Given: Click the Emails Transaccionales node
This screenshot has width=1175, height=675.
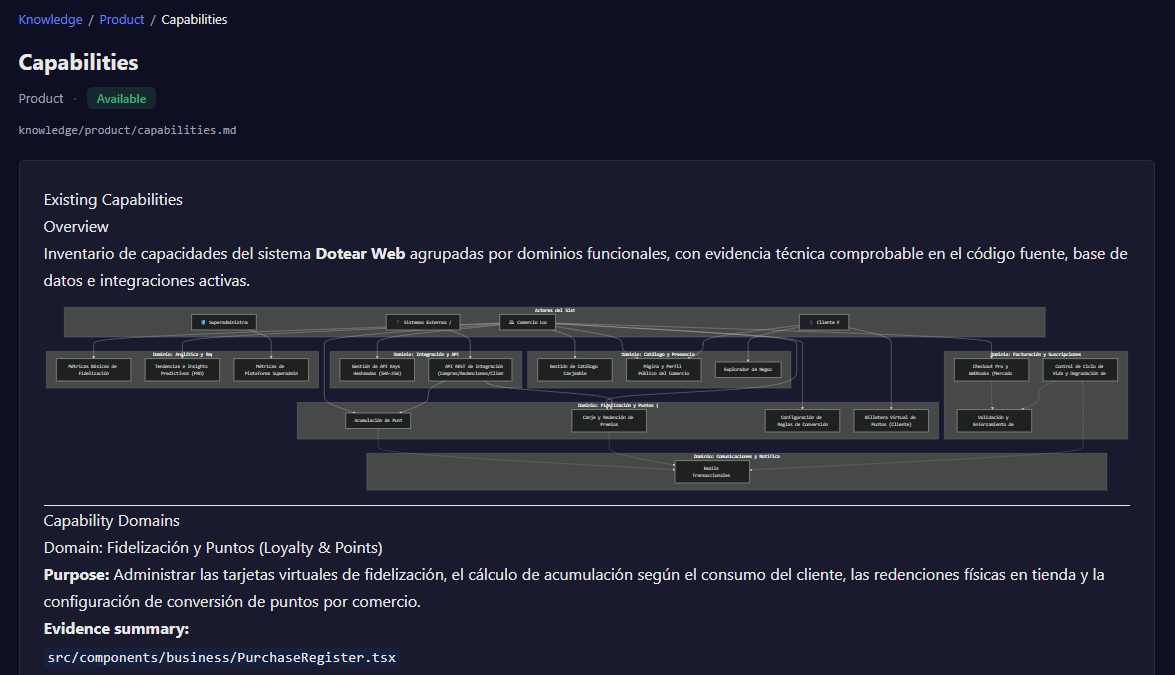Looking at the screenshot, I should [x=712, y=471].
